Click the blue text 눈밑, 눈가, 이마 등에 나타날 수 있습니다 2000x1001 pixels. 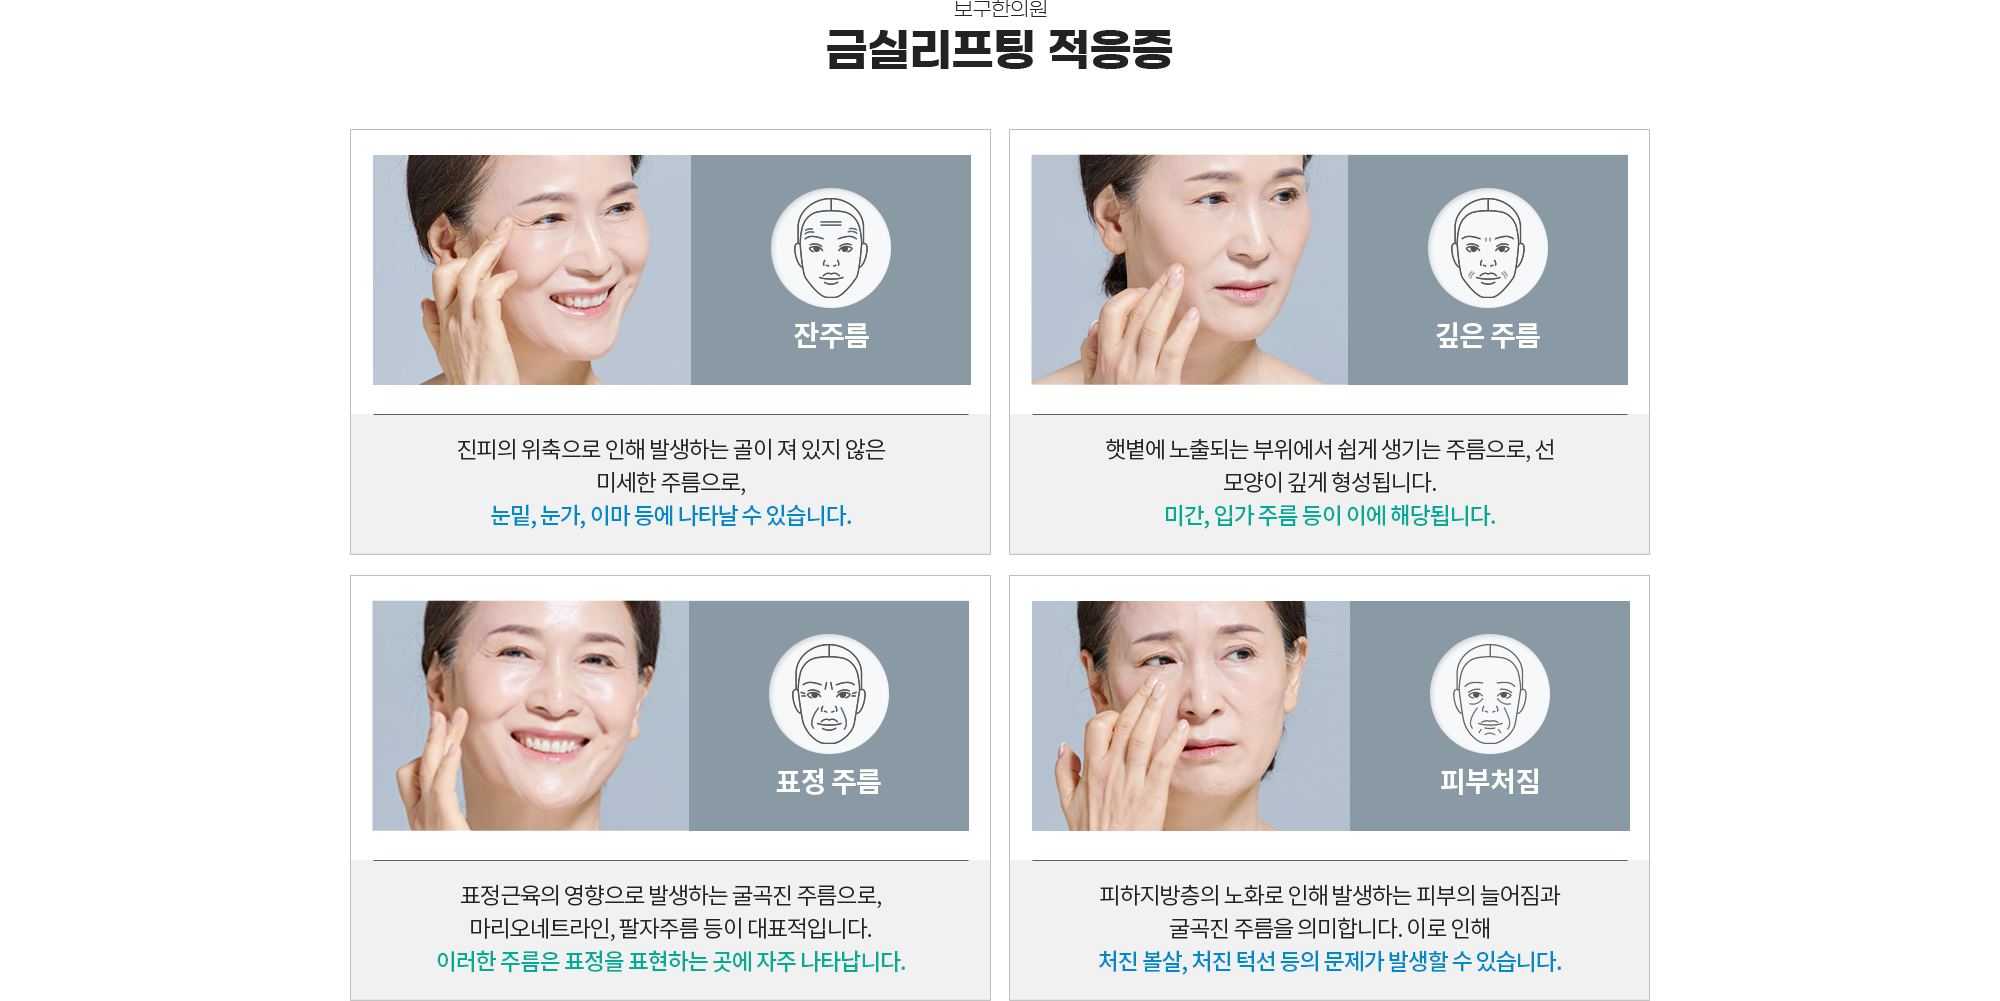pyautogui.click(x=671, y=516)
